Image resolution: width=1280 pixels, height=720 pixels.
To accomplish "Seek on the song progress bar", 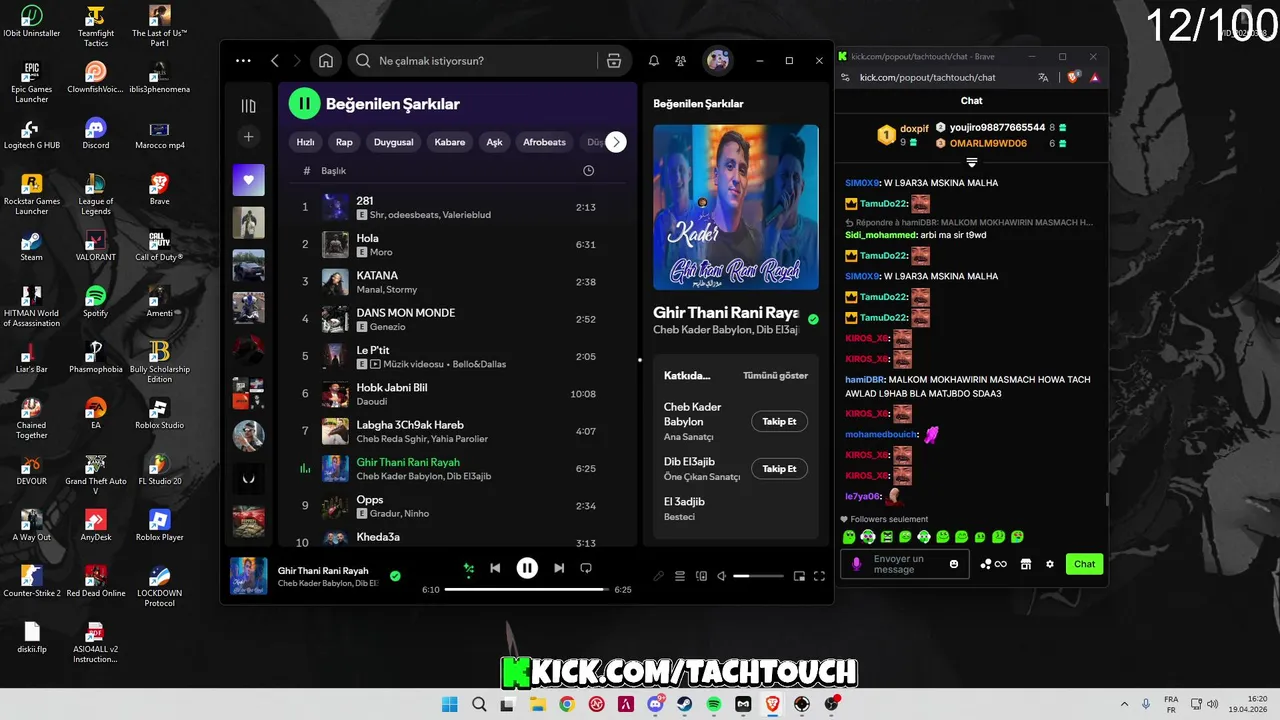I will (x=527, y=590).
